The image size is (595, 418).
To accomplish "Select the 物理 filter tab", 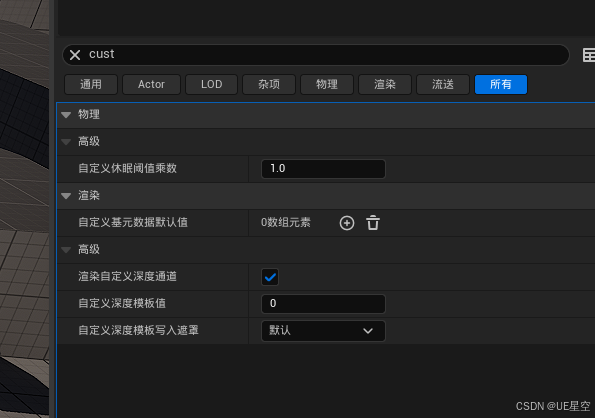I will (x=327, y=84).
